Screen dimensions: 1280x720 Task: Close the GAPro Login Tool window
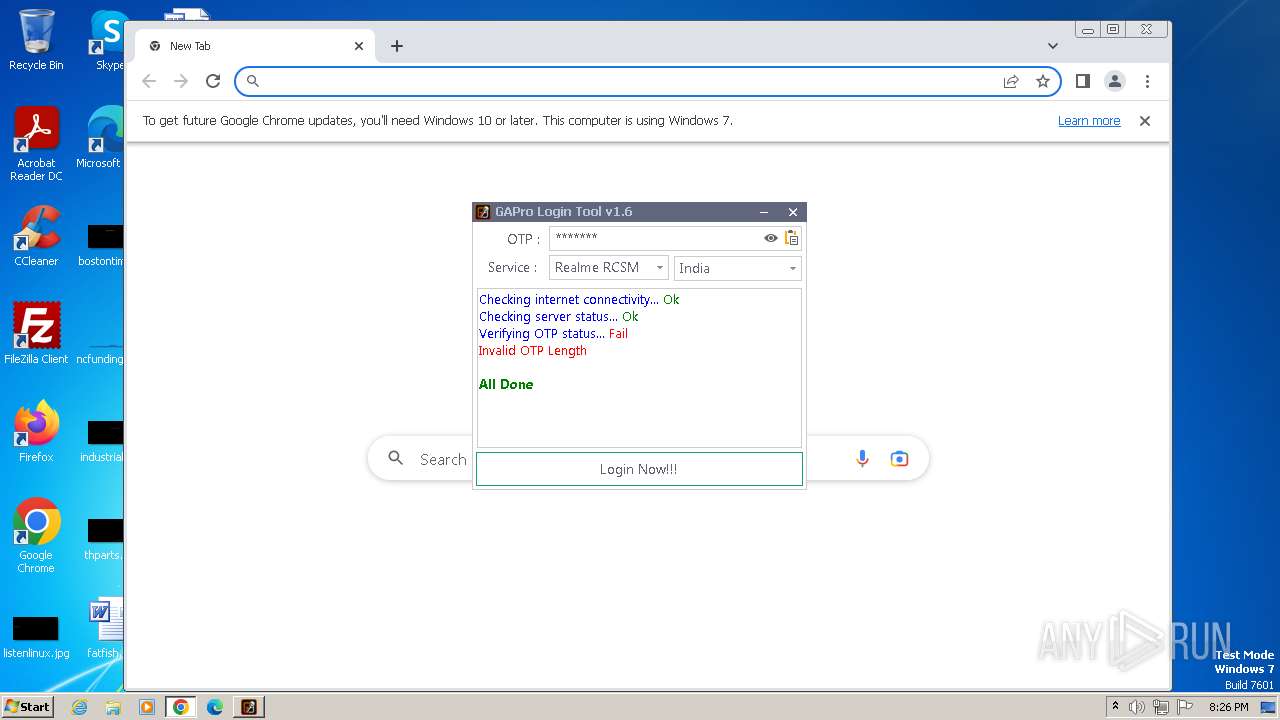(793, 212)
